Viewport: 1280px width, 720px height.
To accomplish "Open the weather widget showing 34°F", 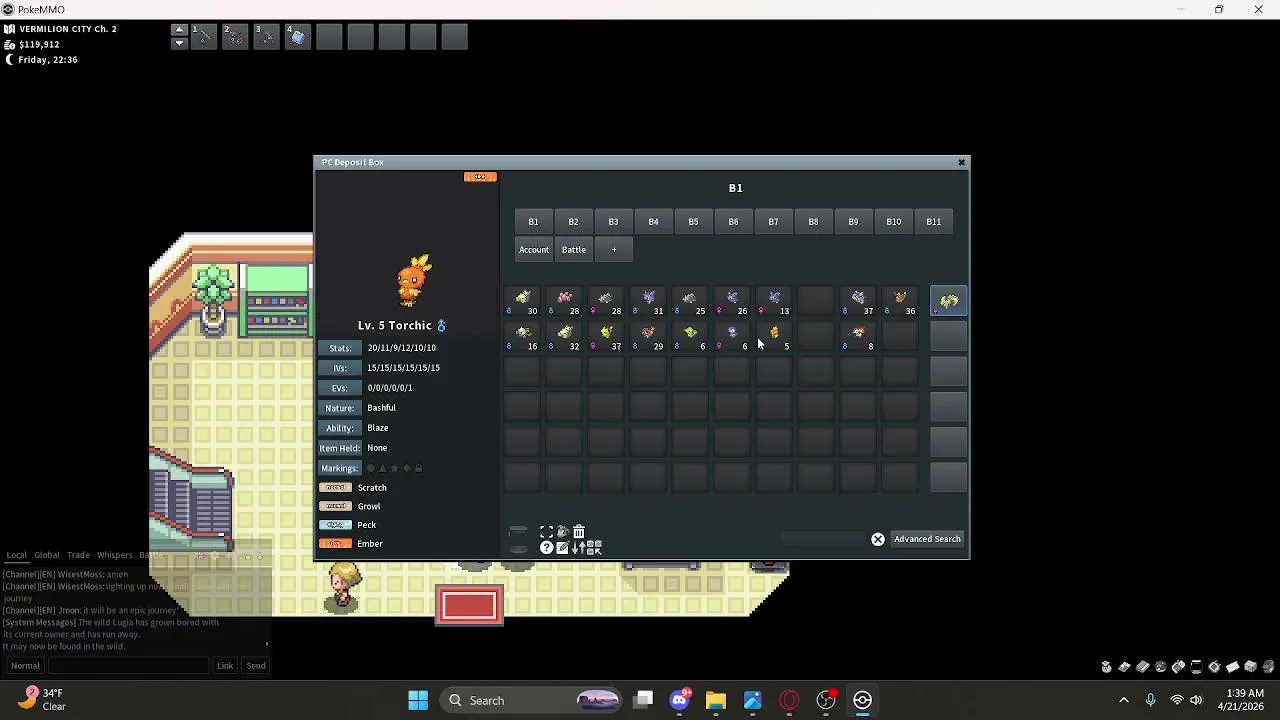I will click(42, 699).
